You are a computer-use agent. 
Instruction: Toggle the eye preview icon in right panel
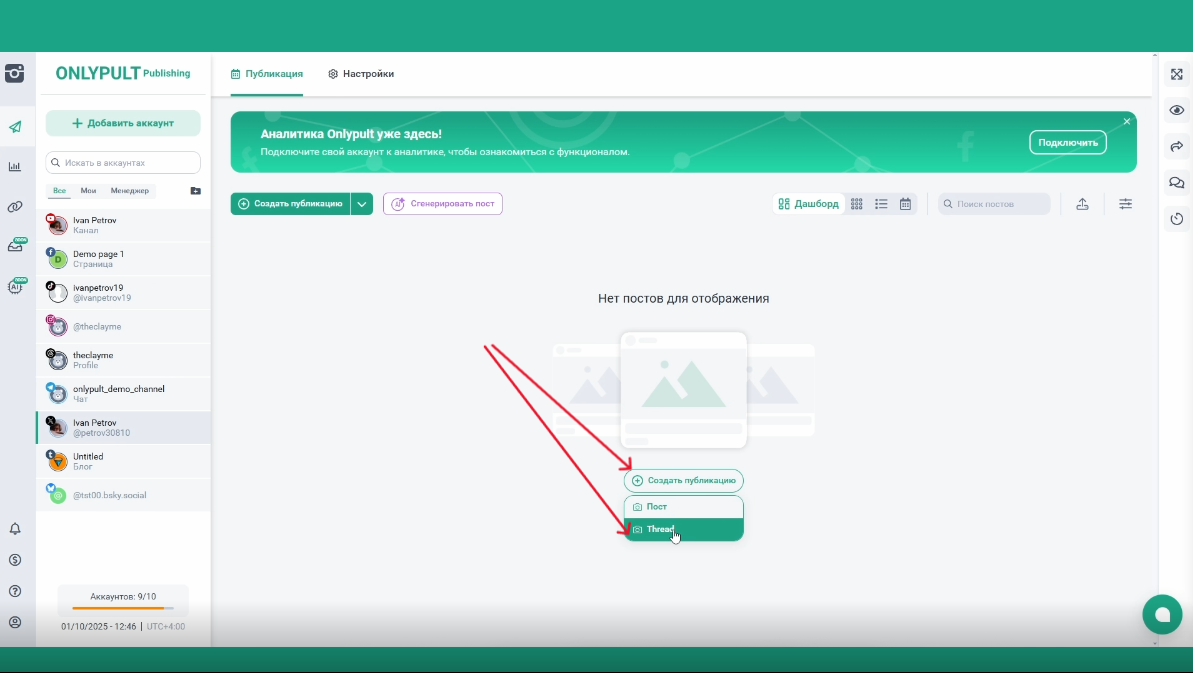[1176, 110]
